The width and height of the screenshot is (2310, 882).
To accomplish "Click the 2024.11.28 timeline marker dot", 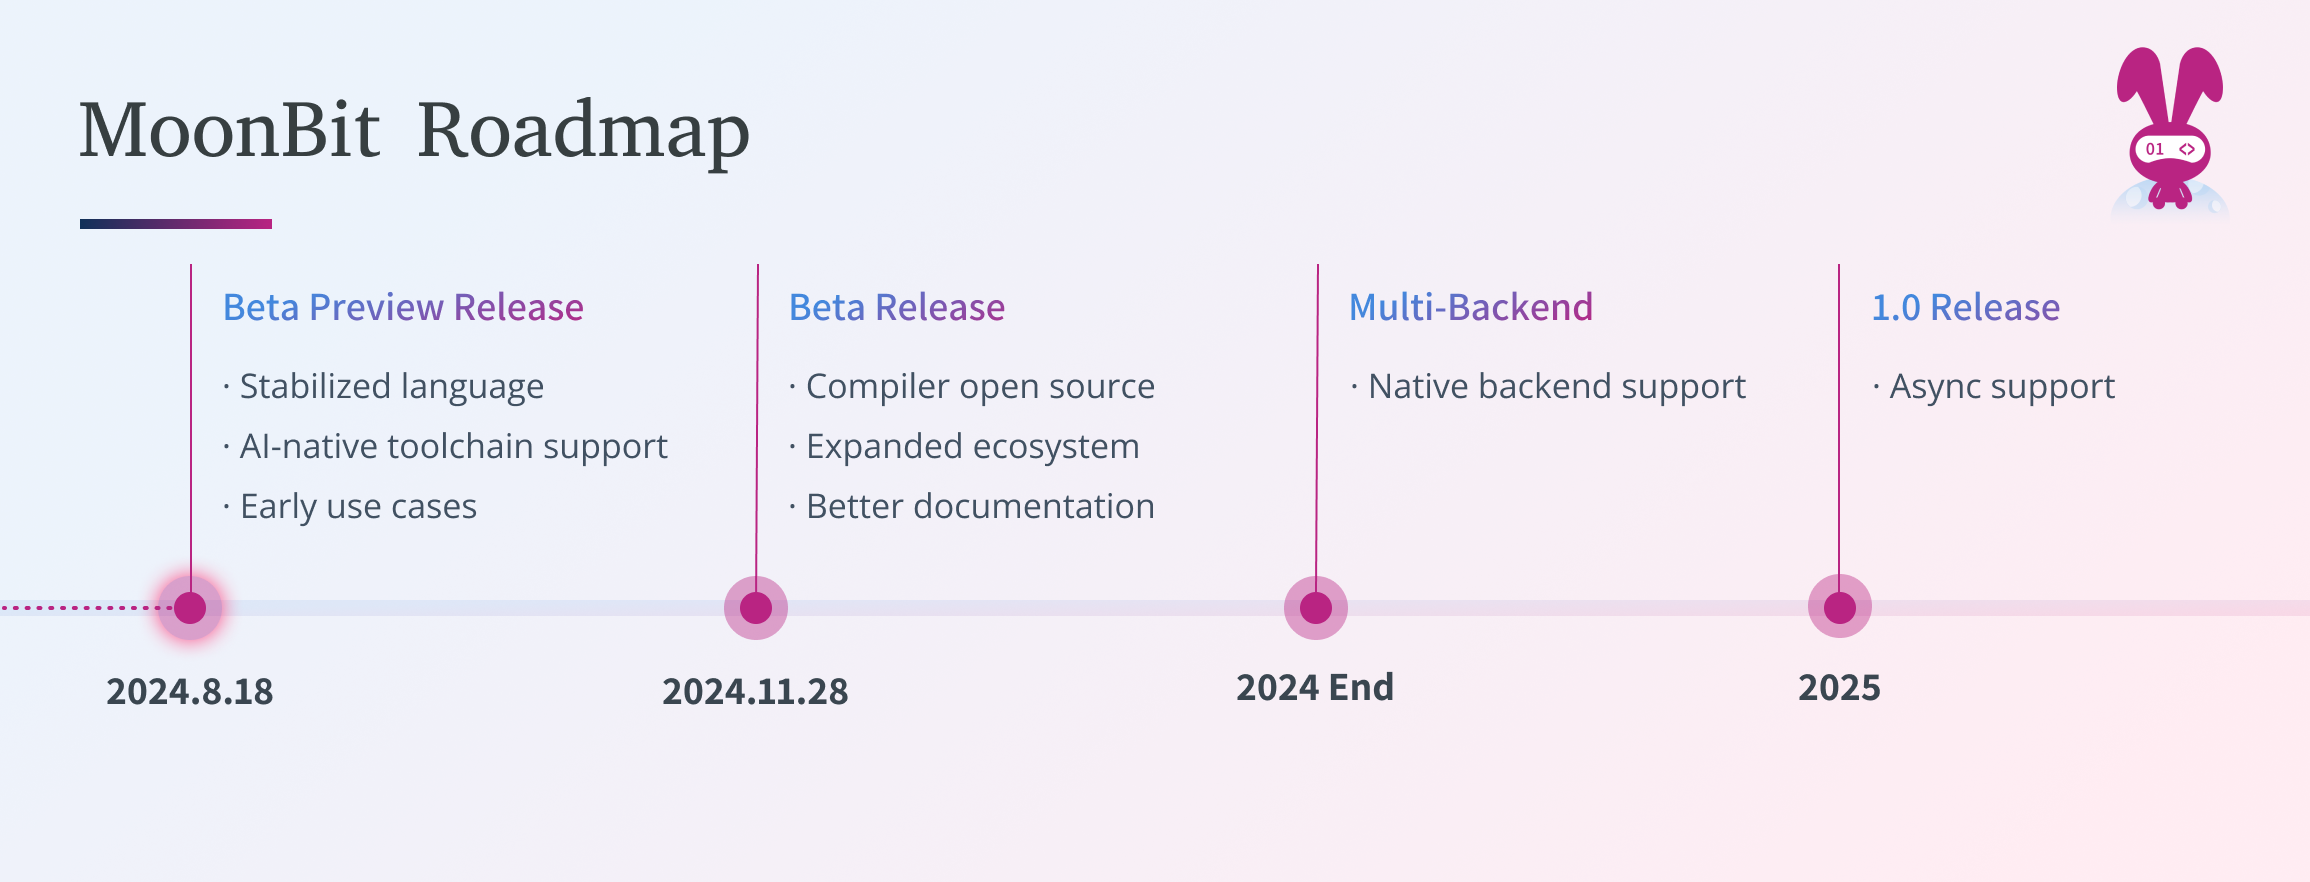I will click(756, 607).
